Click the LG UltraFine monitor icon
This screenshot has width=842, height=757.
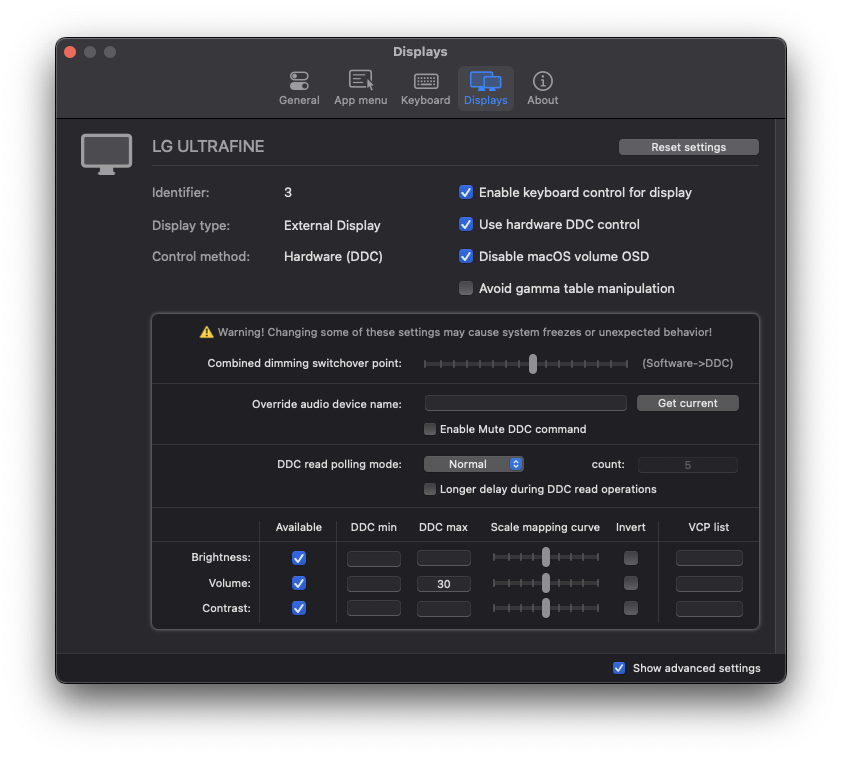tap(106, 154)
